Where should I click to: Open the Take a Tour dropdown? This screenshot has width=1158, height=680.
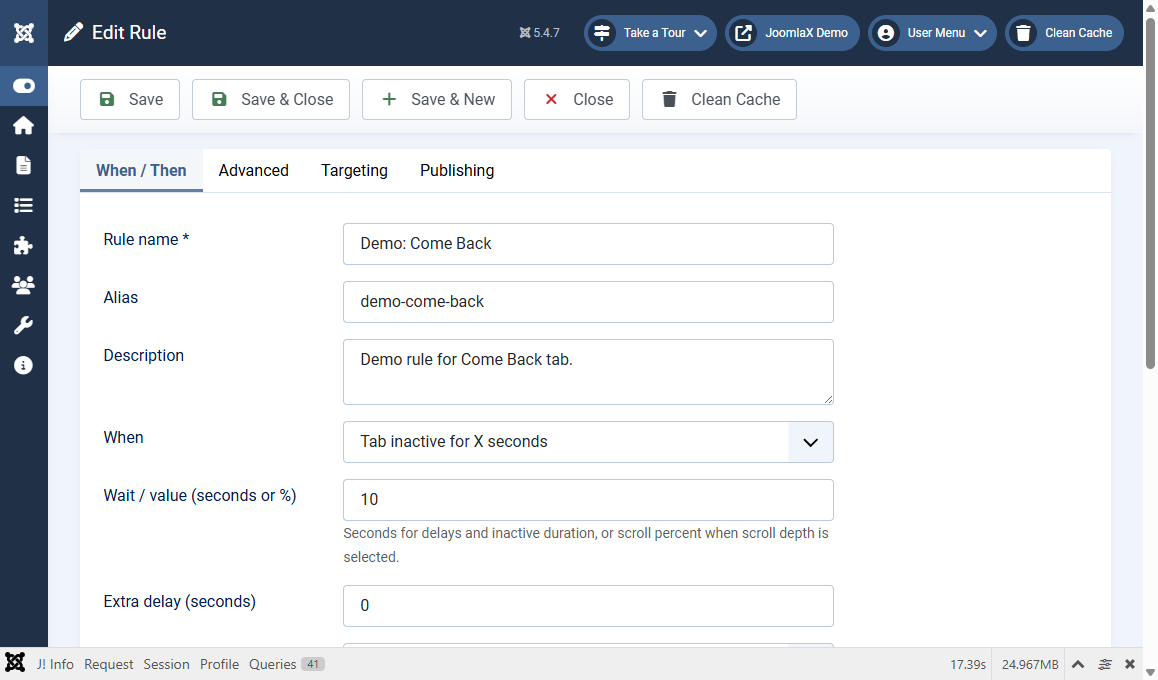650,32
